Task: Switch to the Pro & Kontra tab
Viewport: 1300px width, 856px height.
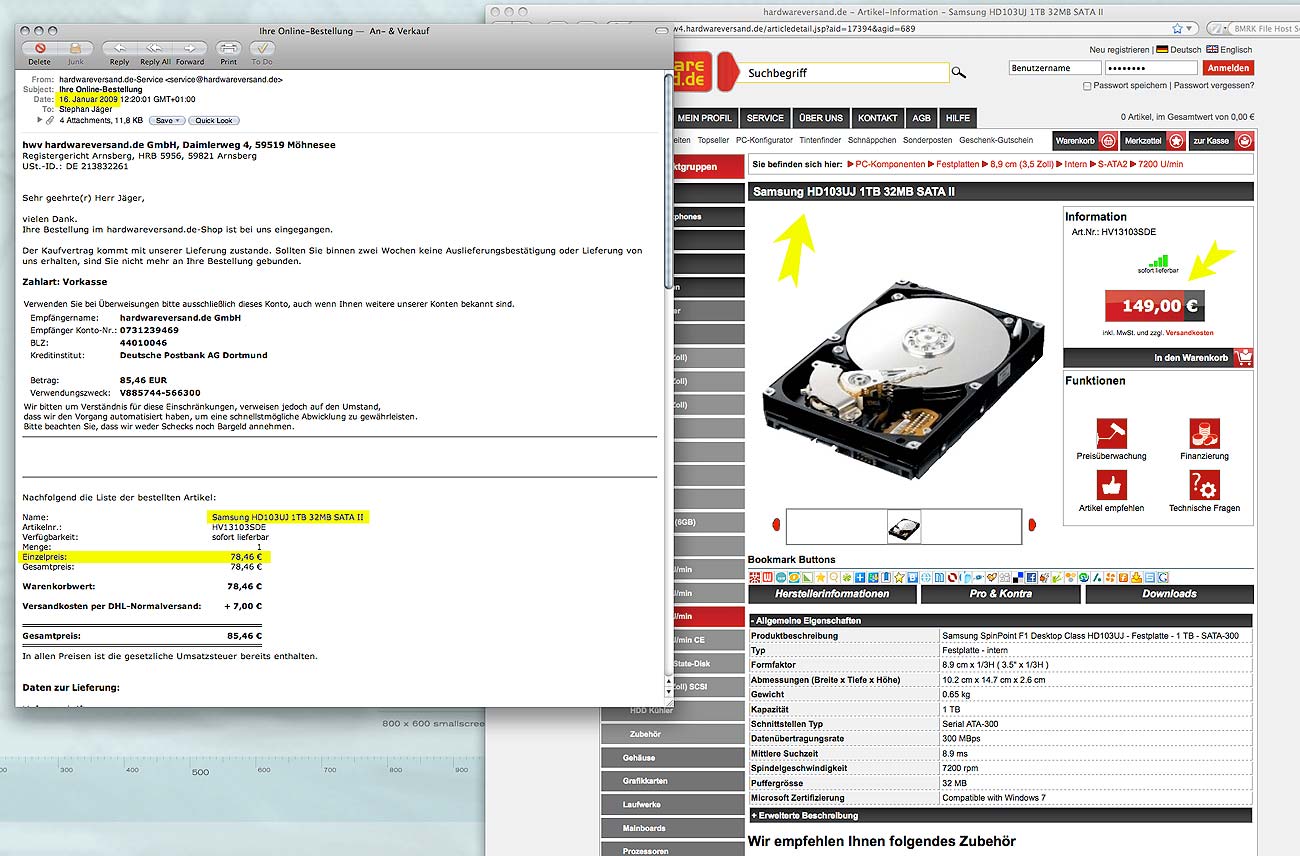Action: pyautogui.click(x=999, y=594)
